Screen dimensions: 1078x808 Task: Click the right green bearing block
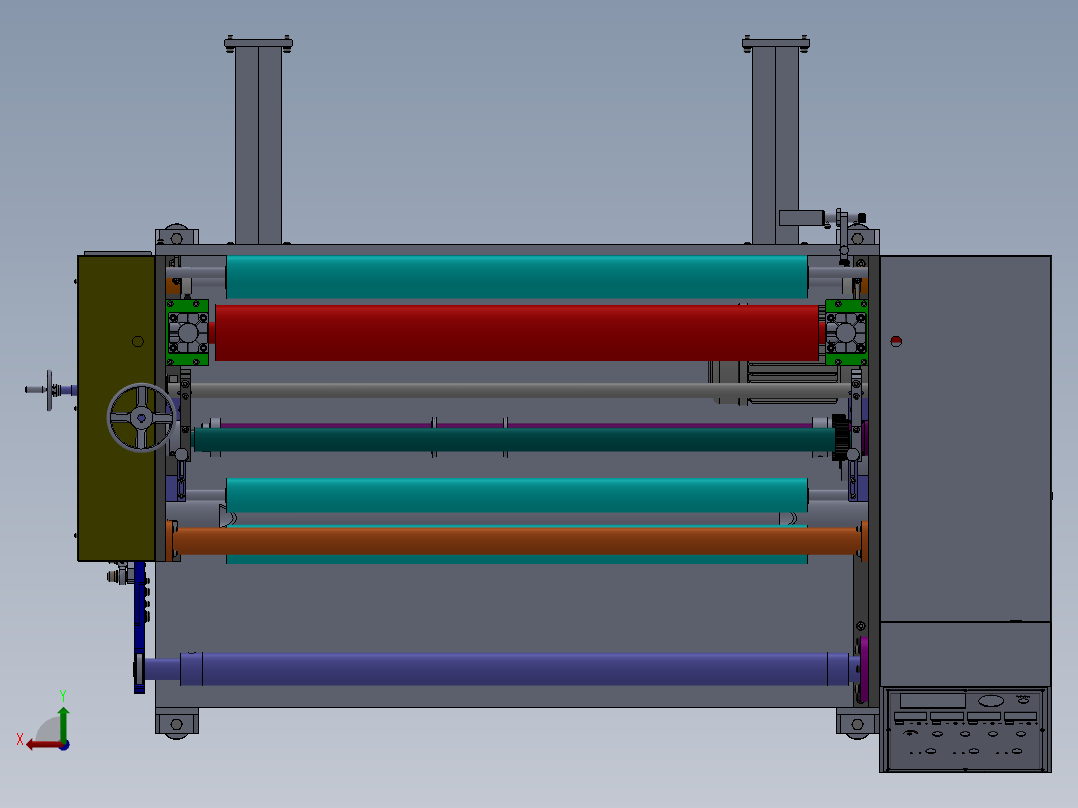[x=846, y=333]
